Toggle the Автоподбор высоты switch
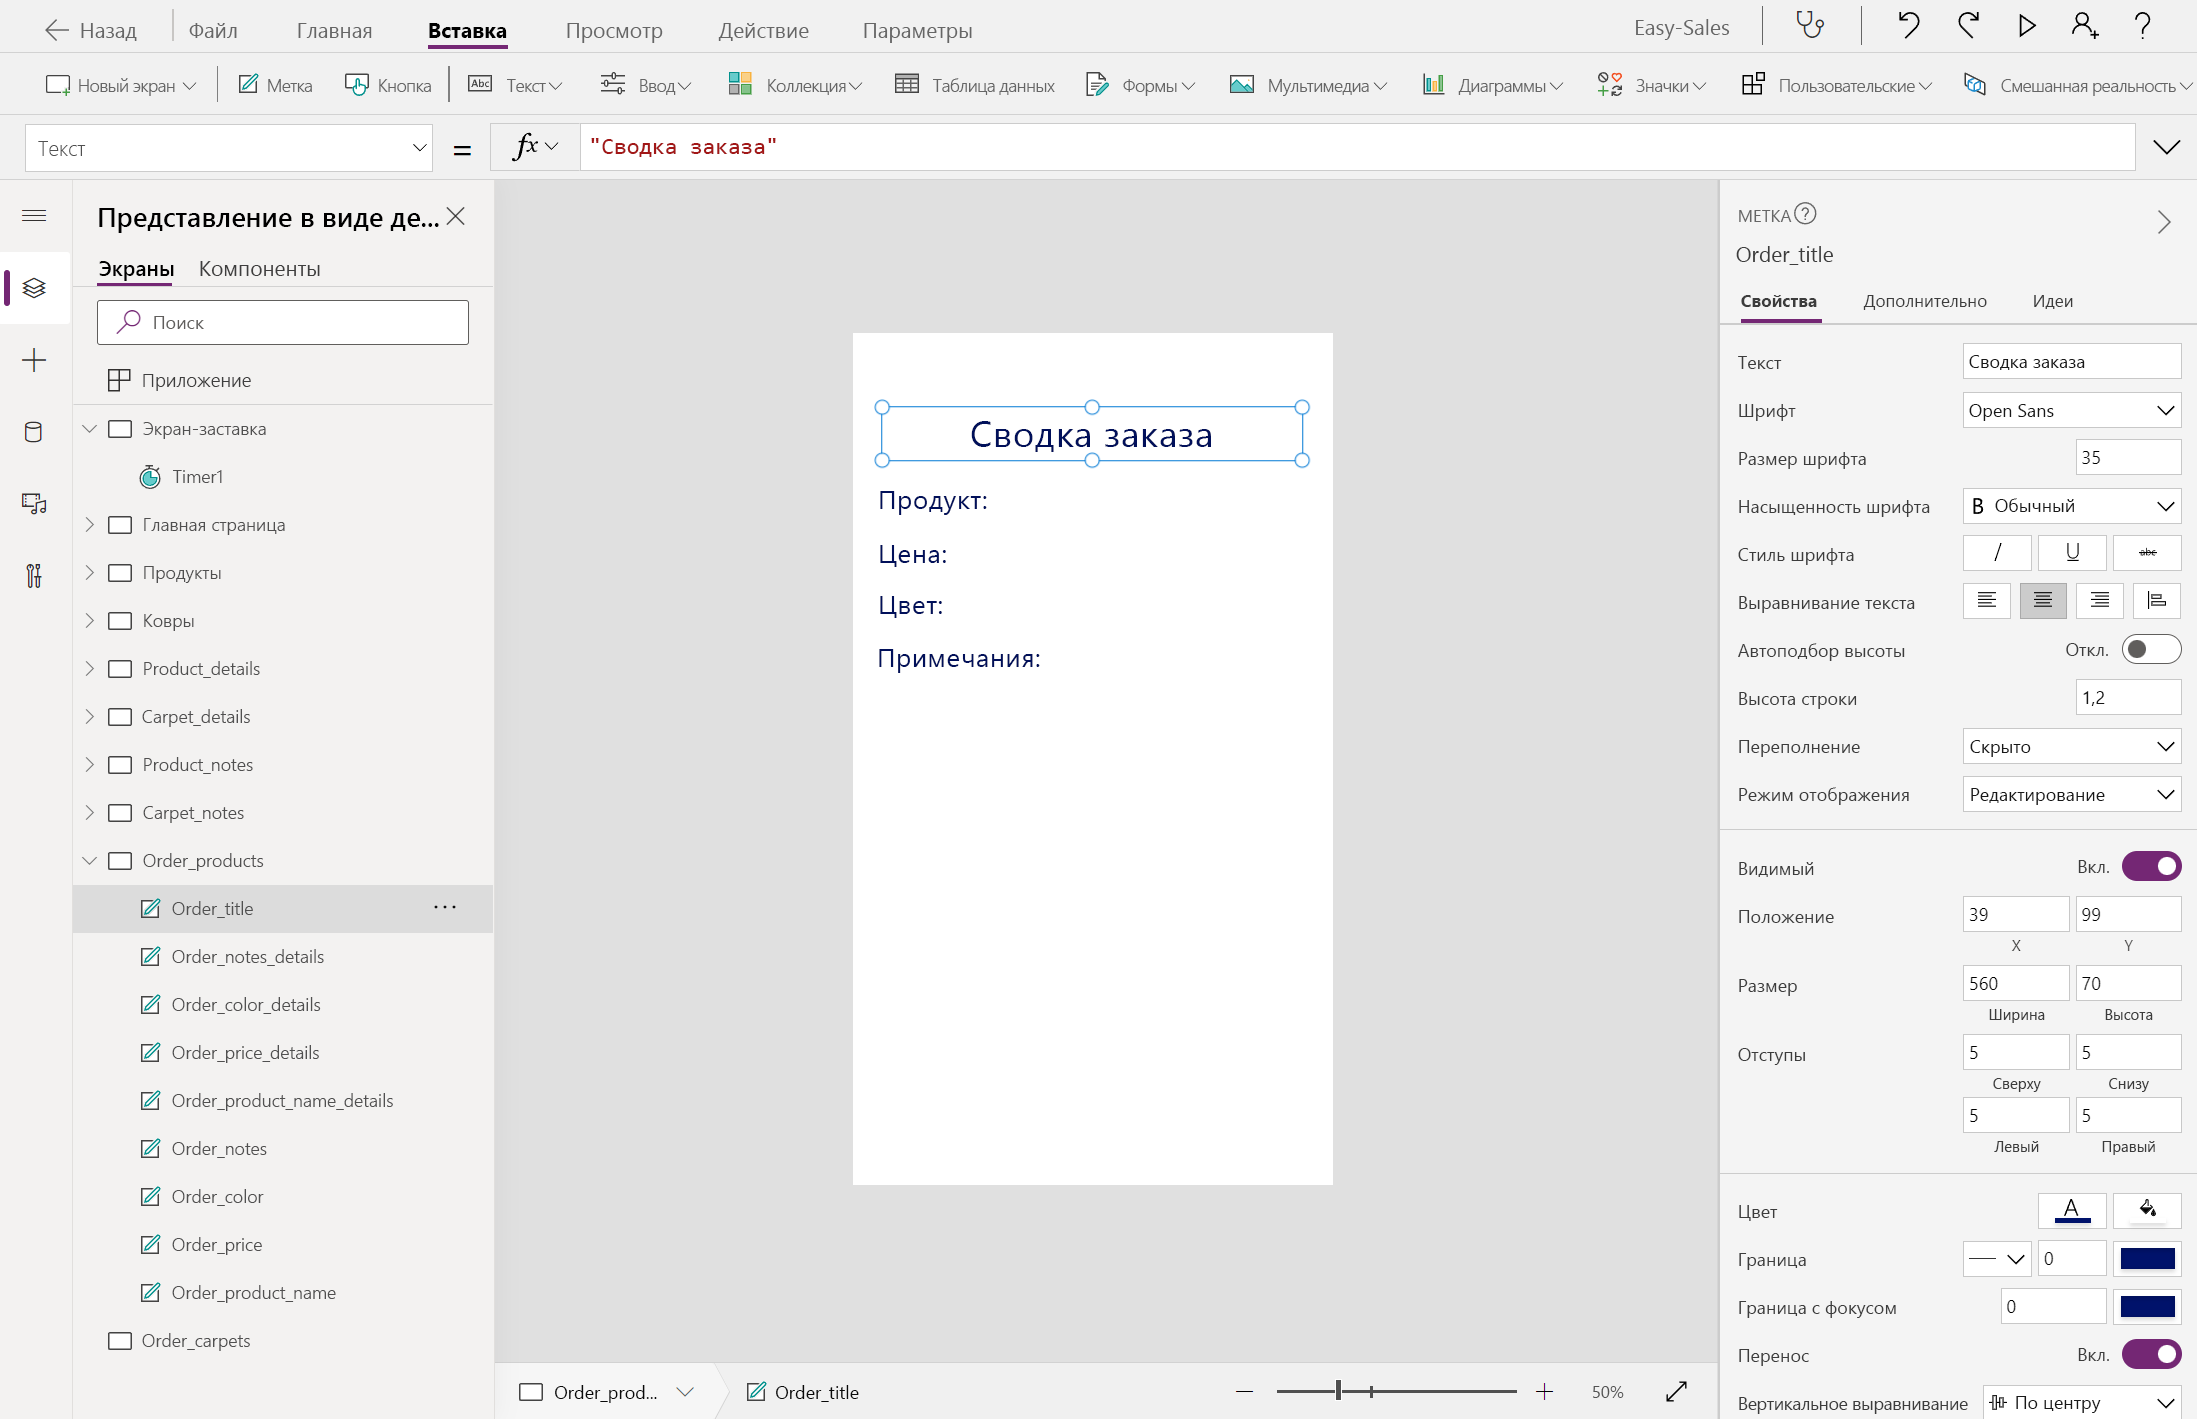2197x1419 pixels. pyautogui.click(x=2151, y=650)
